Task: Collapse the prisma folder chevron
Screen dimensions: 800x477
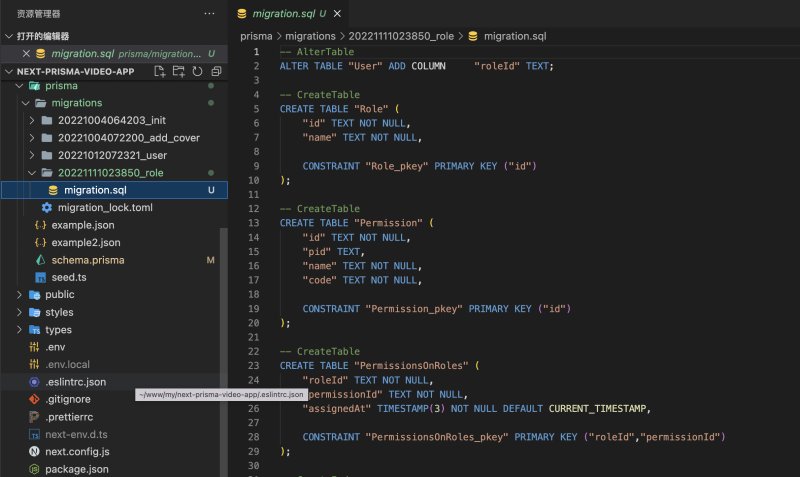Action: click(x=19, y=86)
